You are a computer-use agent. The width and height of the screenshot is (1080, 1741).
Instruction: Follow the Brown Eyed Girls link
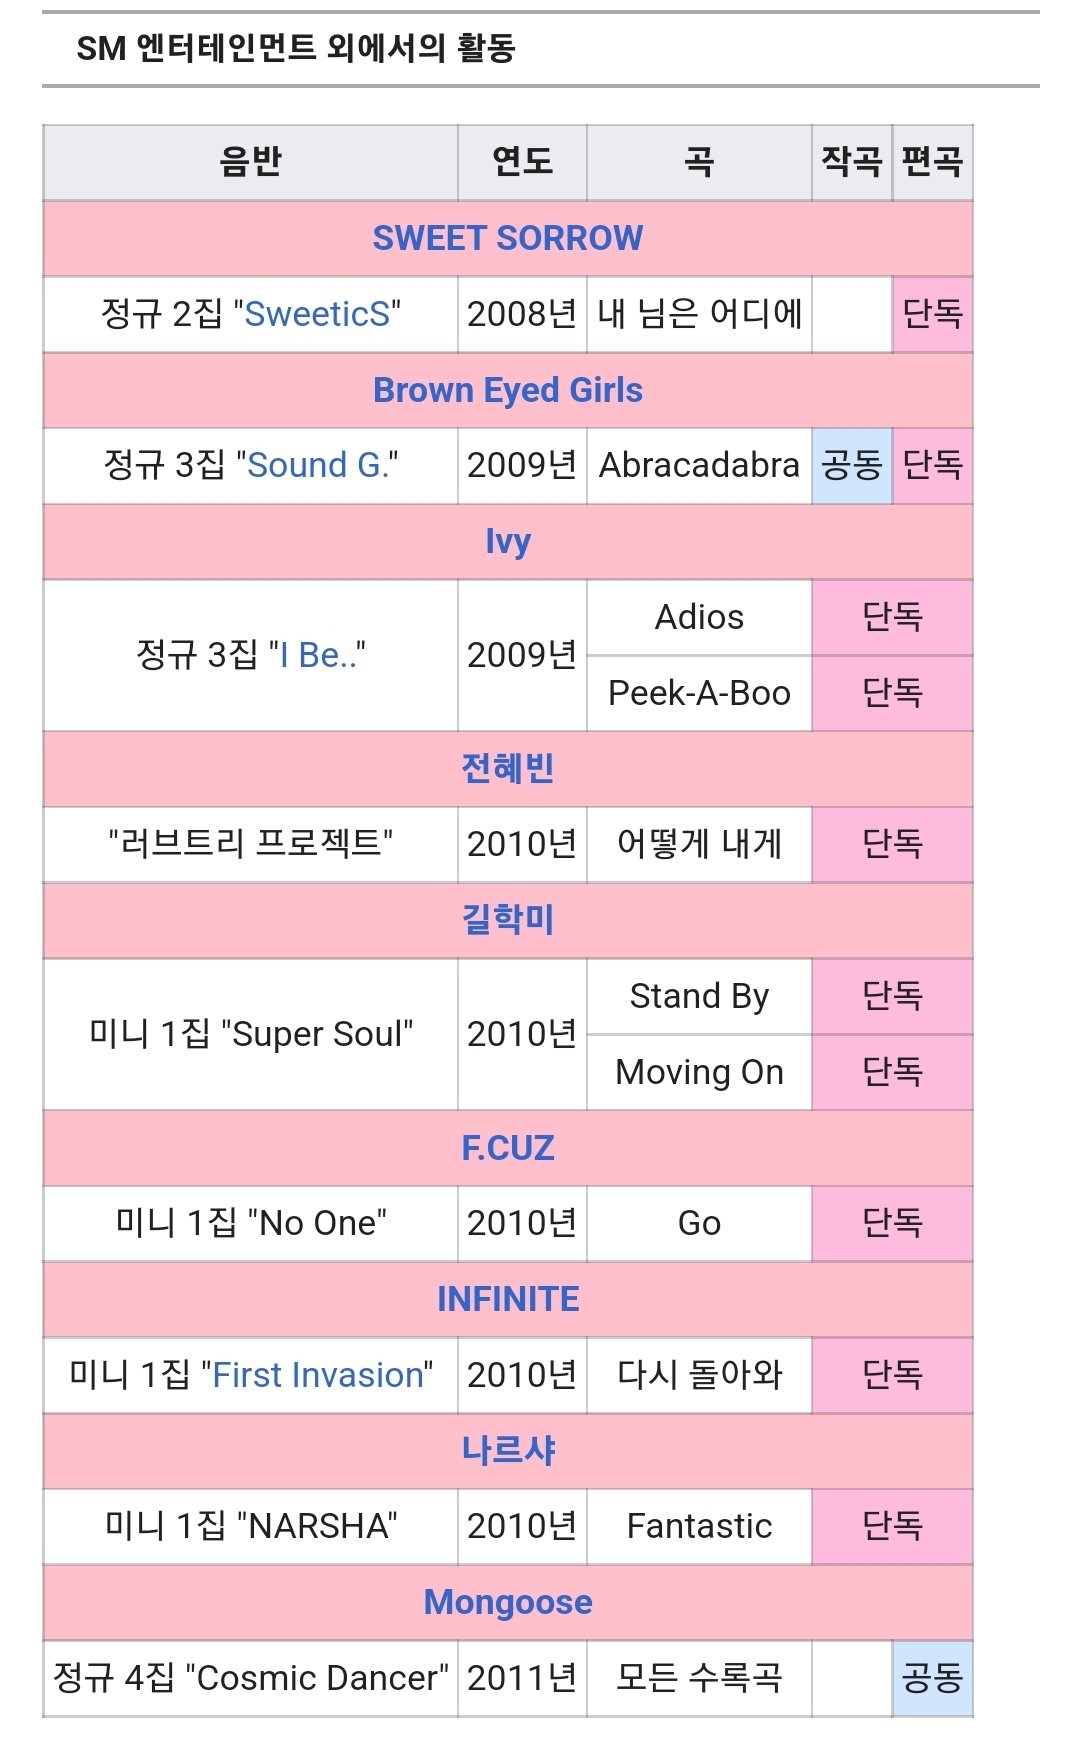[507, 390]
